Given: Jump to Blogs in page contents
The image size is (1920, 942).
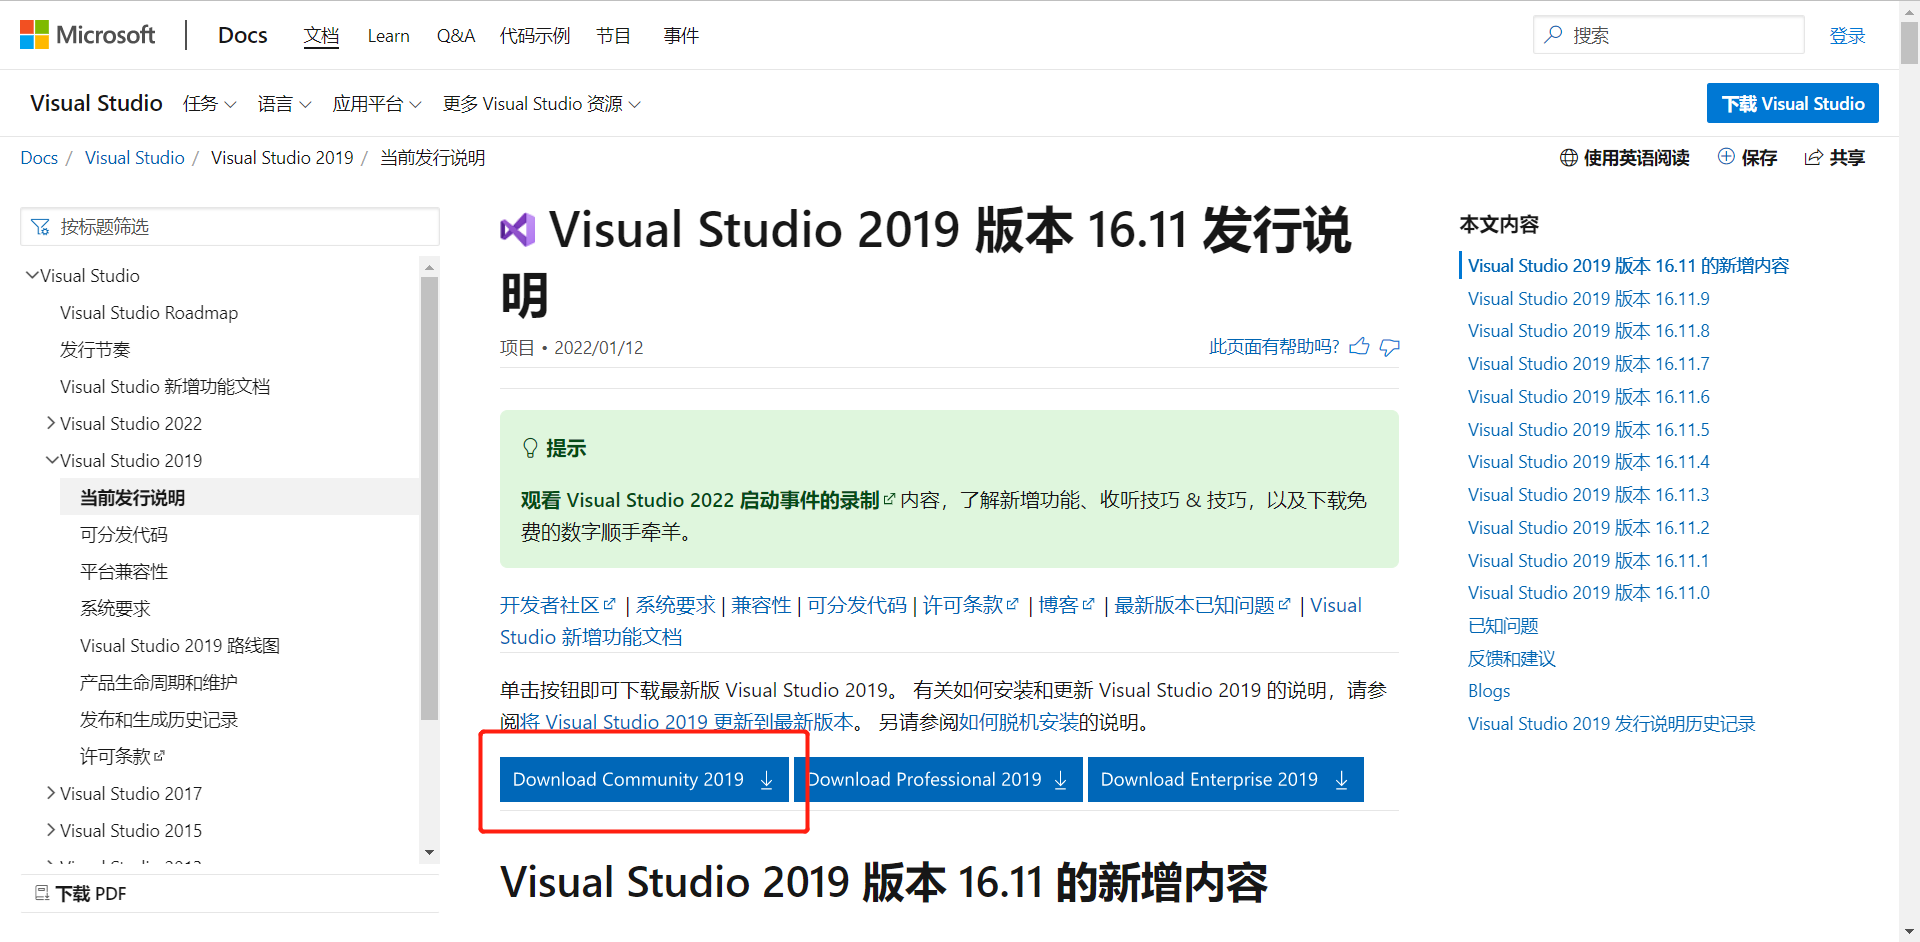Looking at the screenshot, I should [x=1489, y=690].
